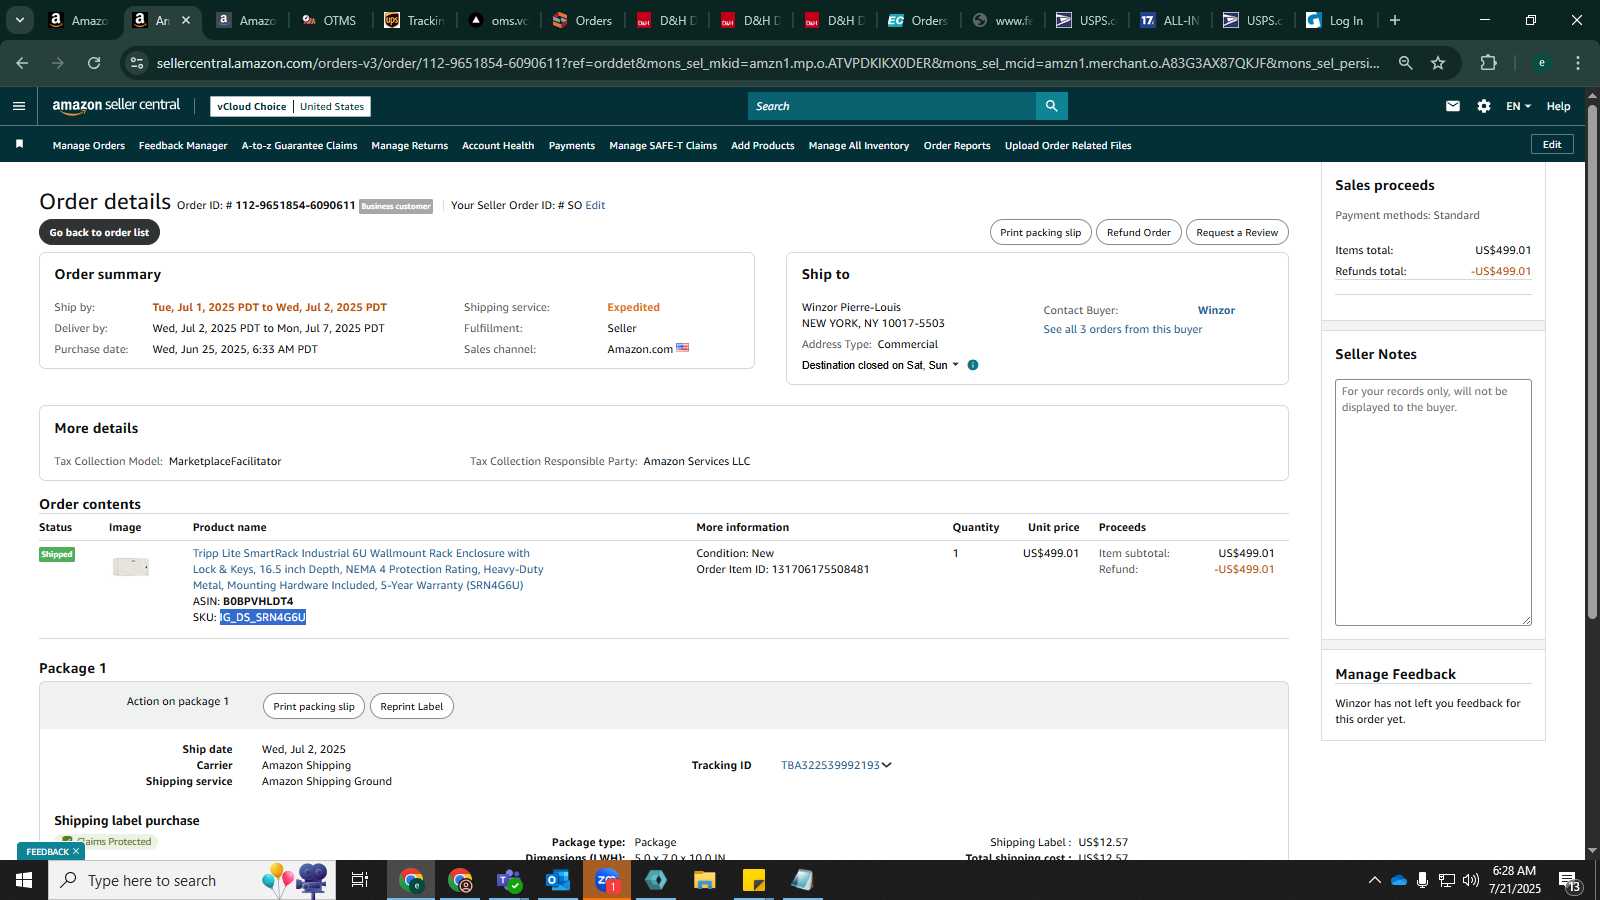Open Windows Start menu
The width and height of the screenshot is (1600, 900).
pyautogui.click(x=24, y=880)
